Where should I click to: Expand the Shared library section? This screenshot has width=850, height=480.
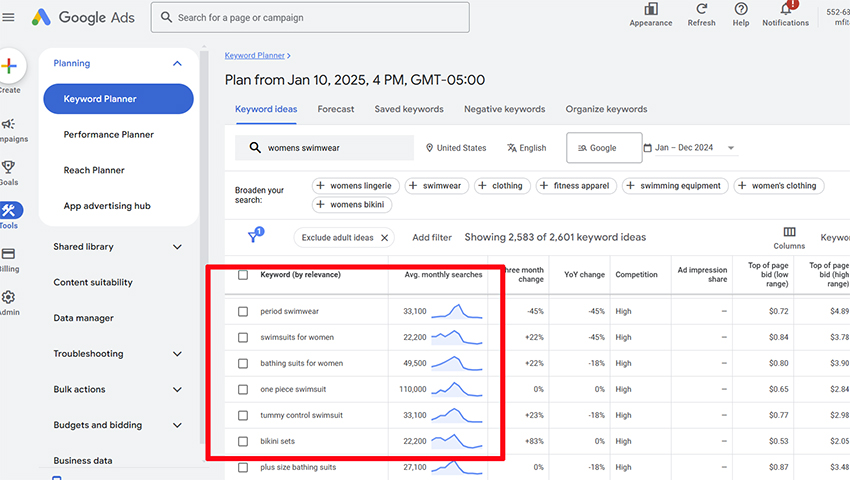coord(118,247)
